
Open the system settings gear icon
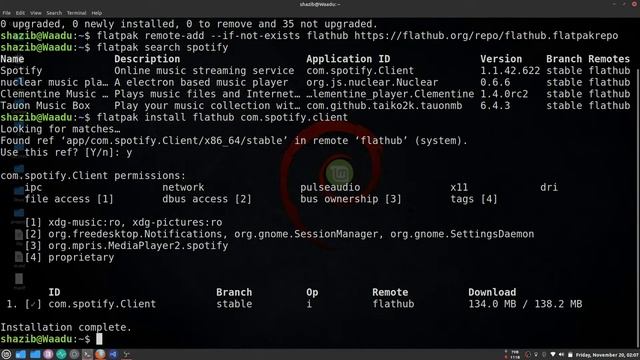coord(74,354)
